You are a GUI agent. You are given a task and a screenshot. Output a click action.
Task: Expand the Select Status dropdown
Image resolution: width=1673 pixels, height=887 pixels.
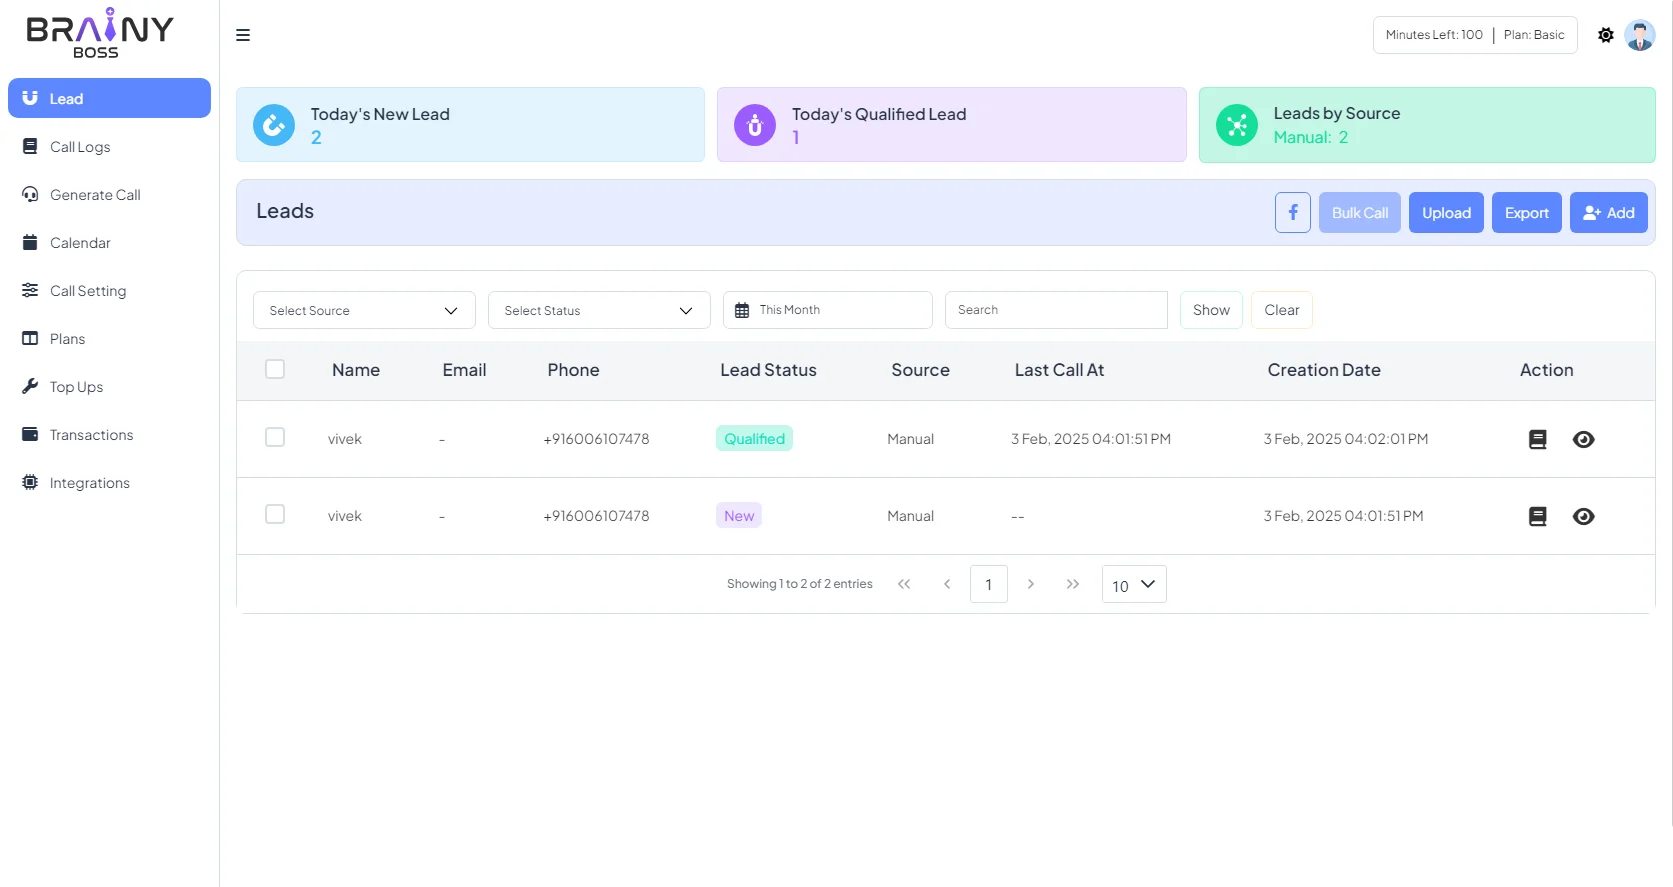coord(599,310)
